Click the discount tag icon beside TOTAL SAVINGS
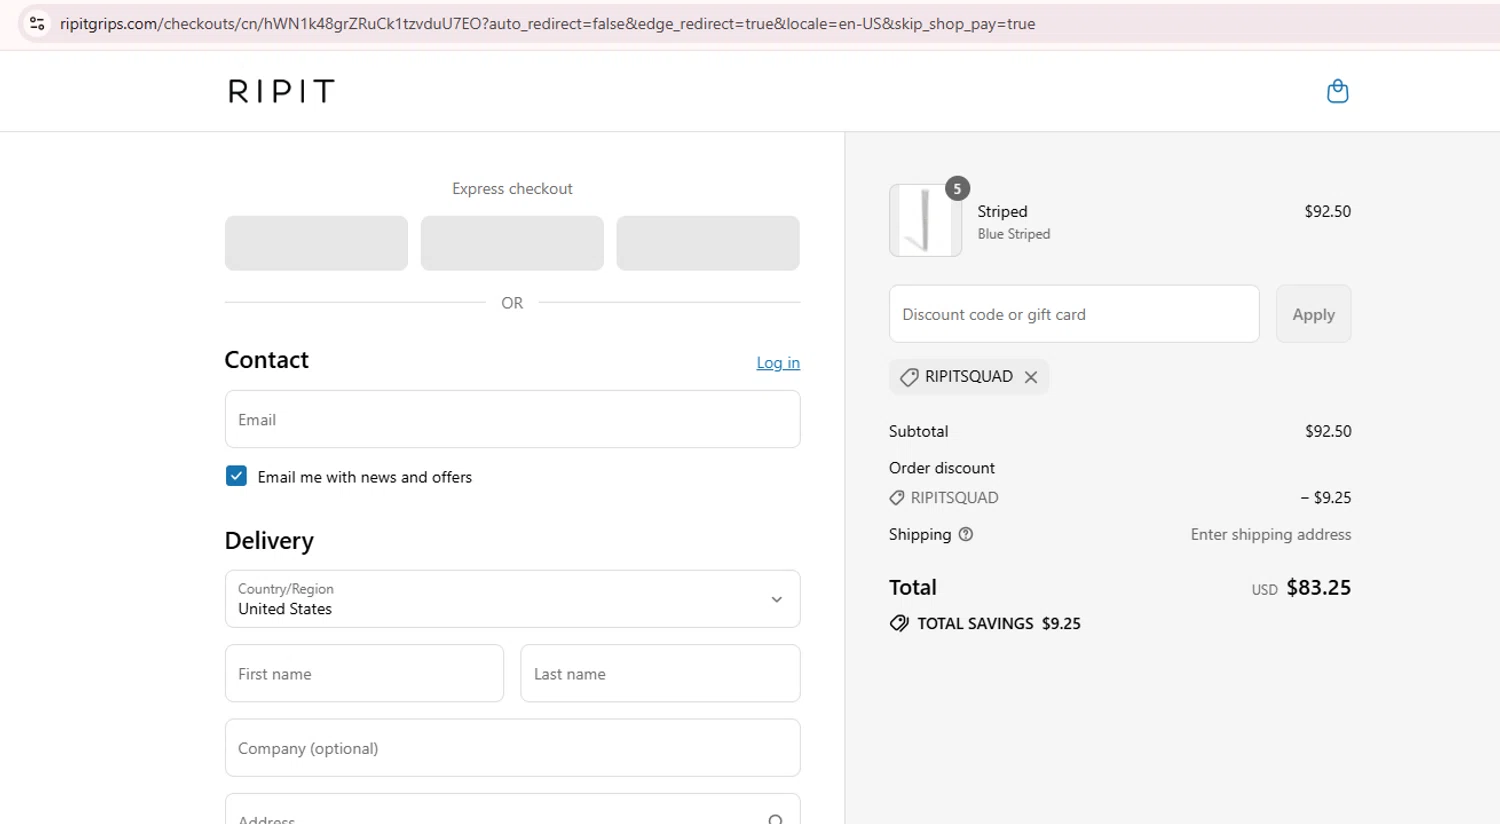 point(899,623)
